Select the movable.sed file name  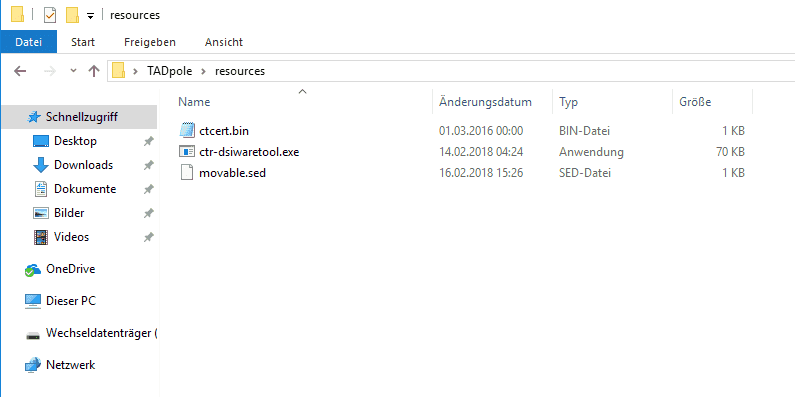(233, 173)
